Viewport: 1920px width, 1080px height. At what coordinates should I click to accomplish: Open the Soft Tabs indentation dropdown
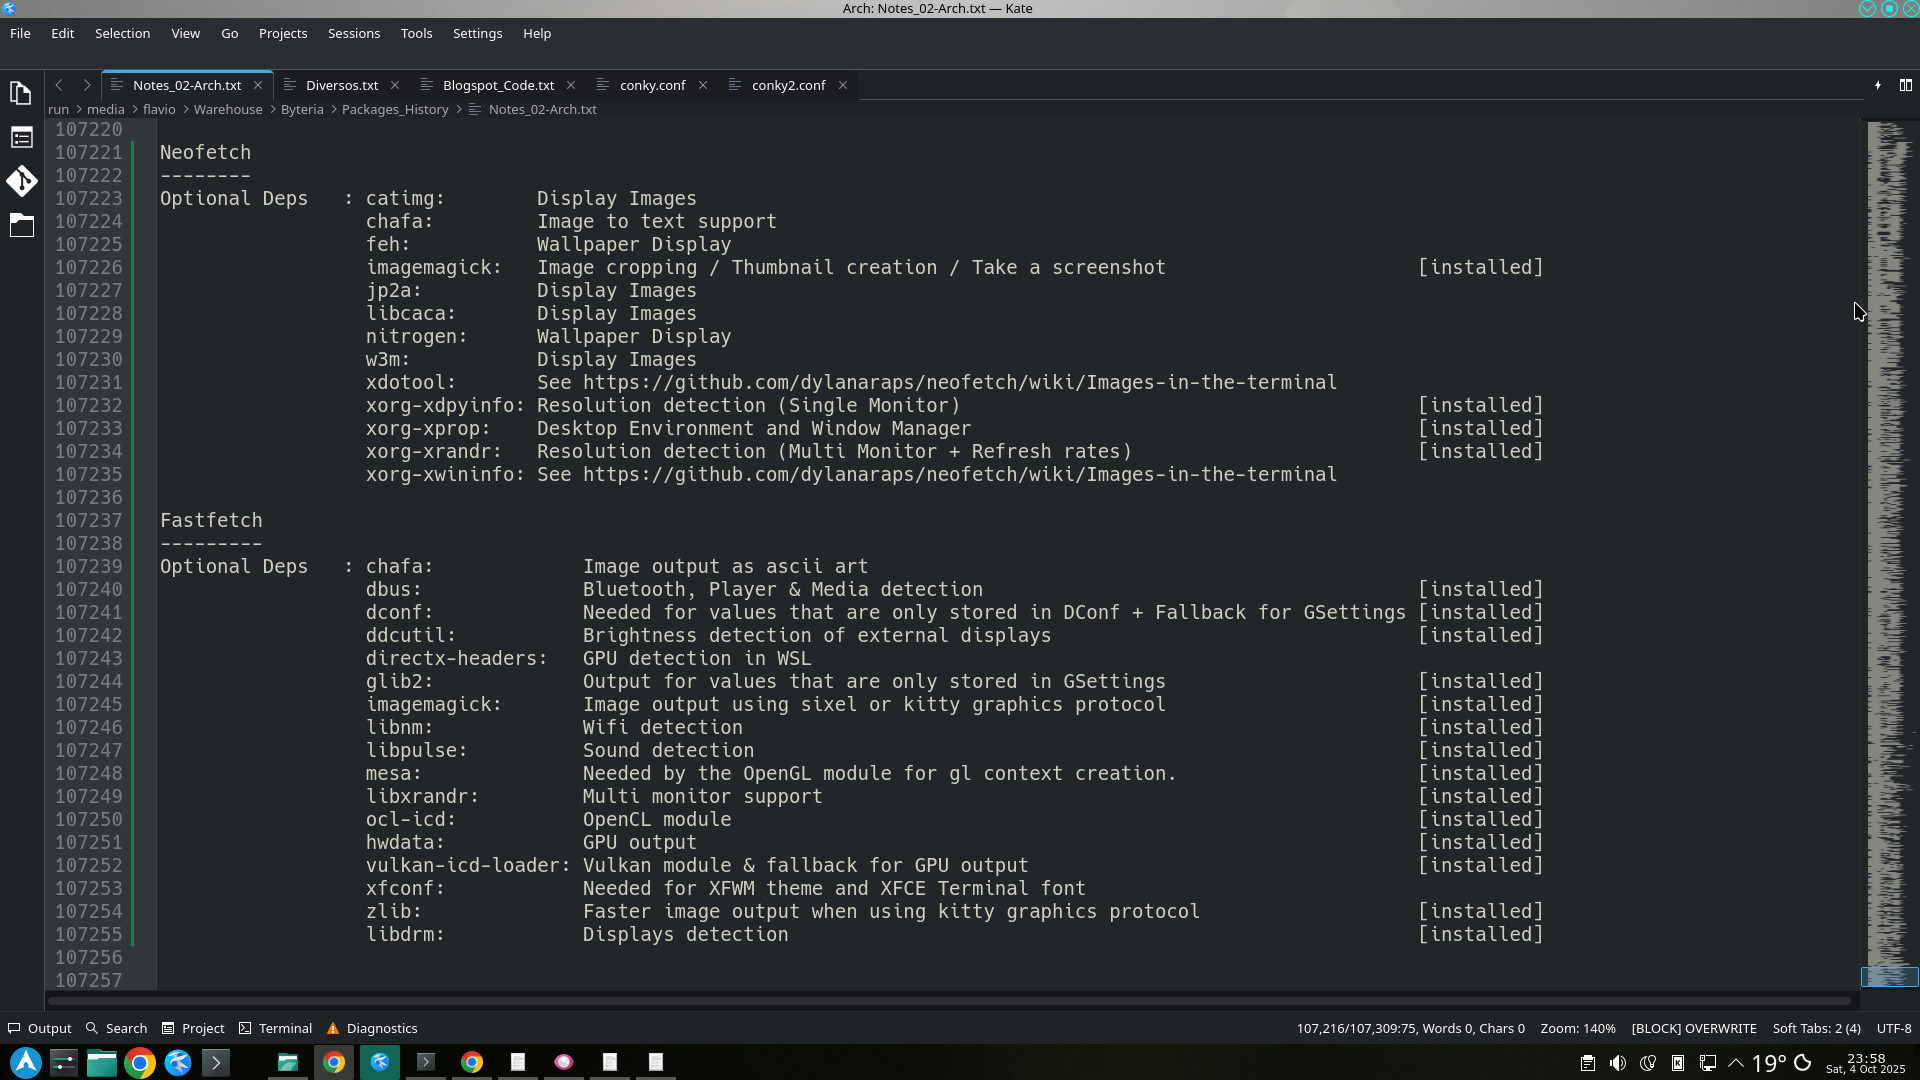tap(1816, 1028)
